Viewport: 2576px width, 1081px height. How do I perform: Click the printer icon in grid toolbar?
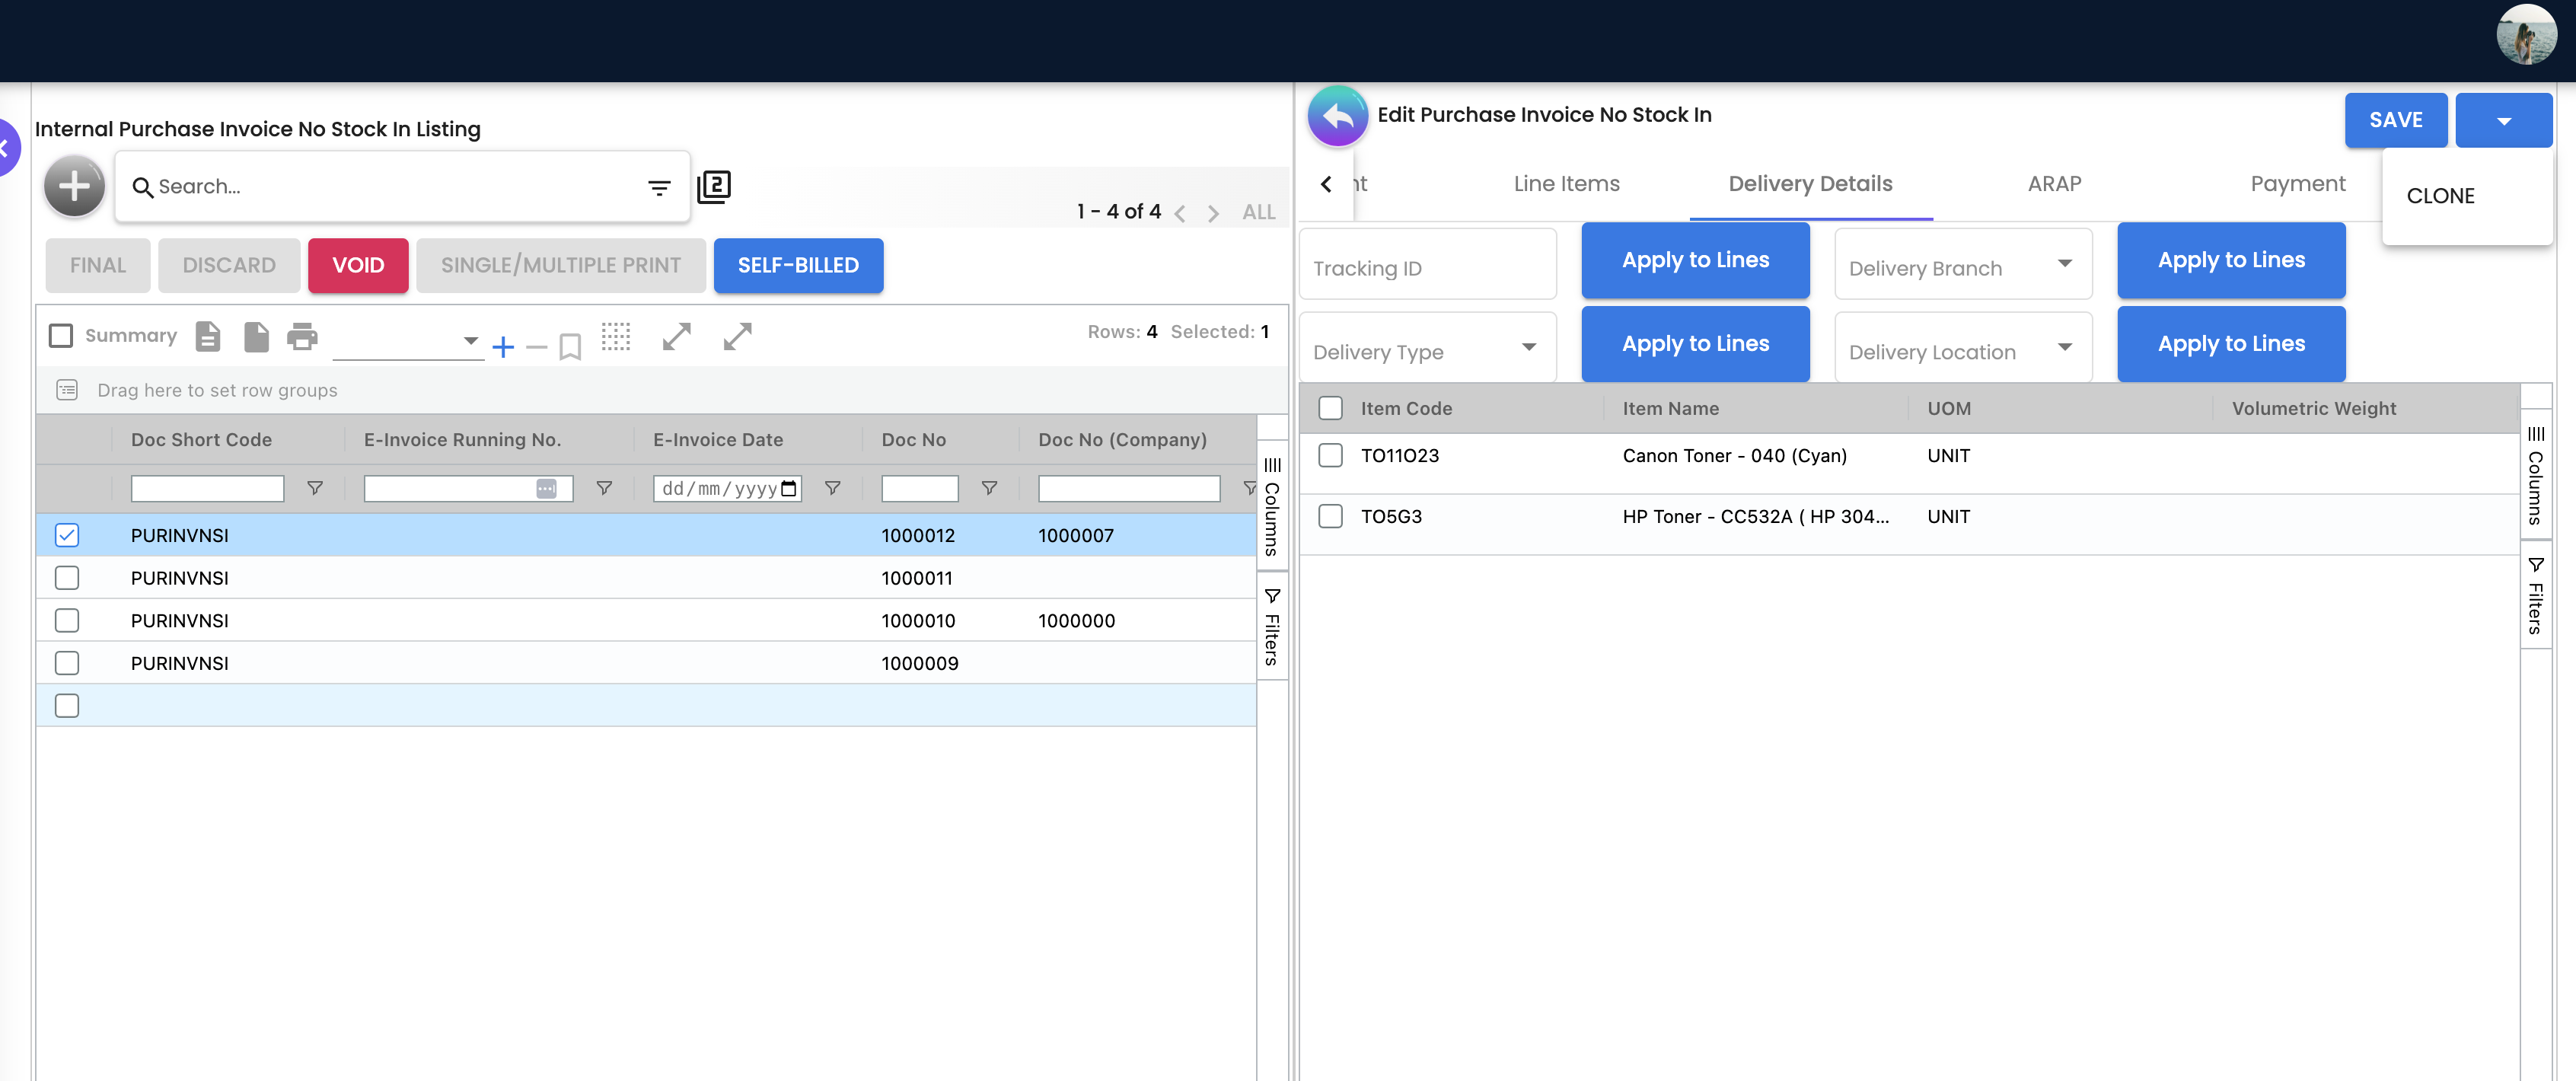[x=302, y=336]
